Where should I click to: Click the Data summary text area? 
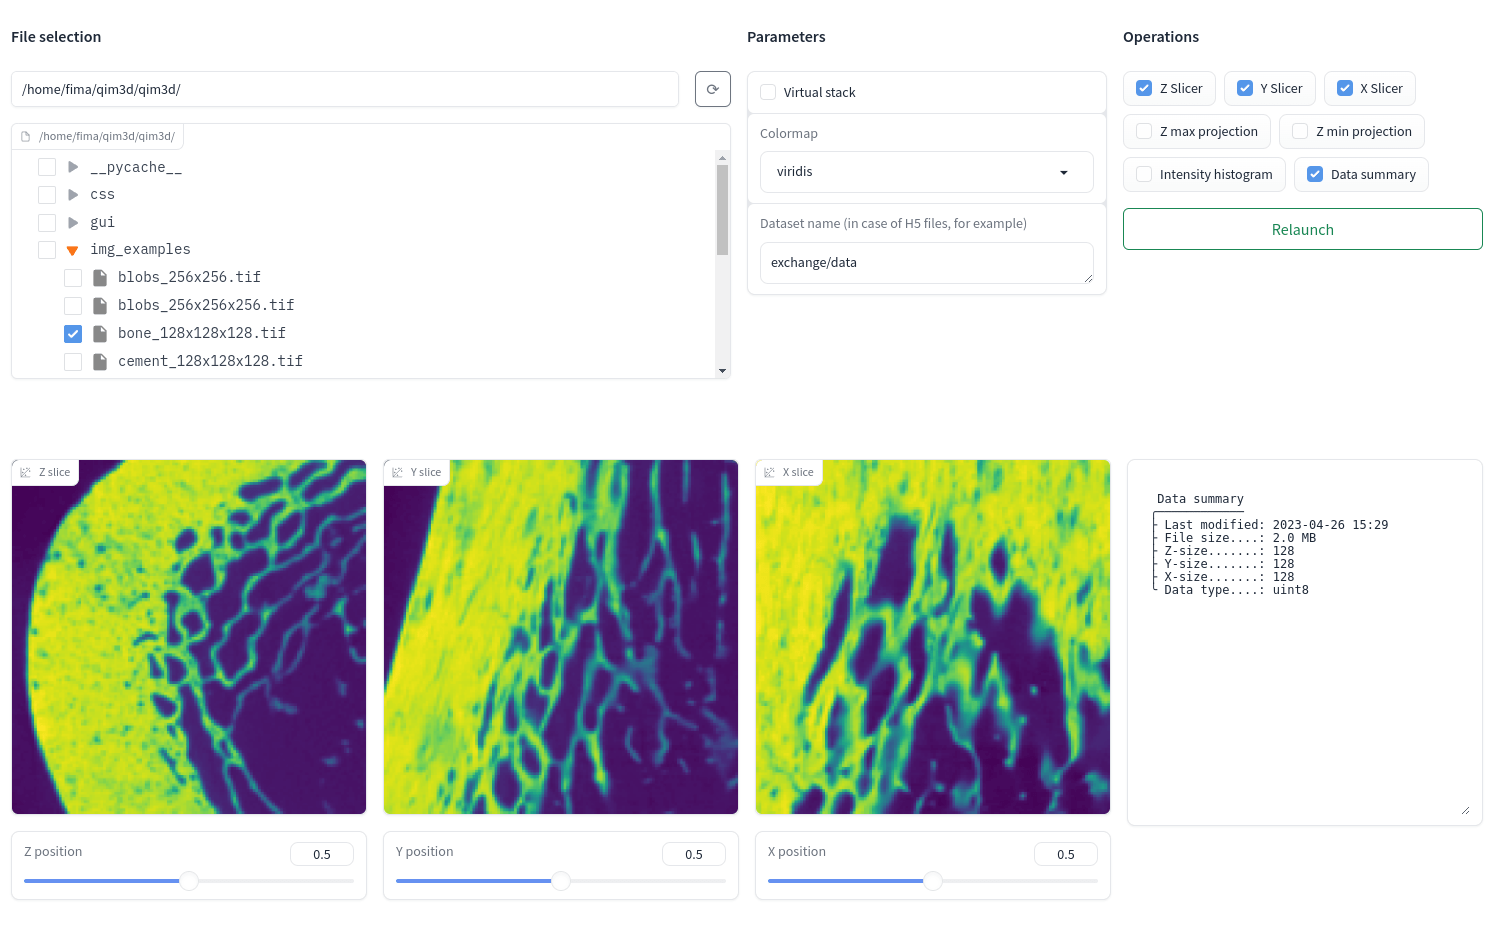1304,642
